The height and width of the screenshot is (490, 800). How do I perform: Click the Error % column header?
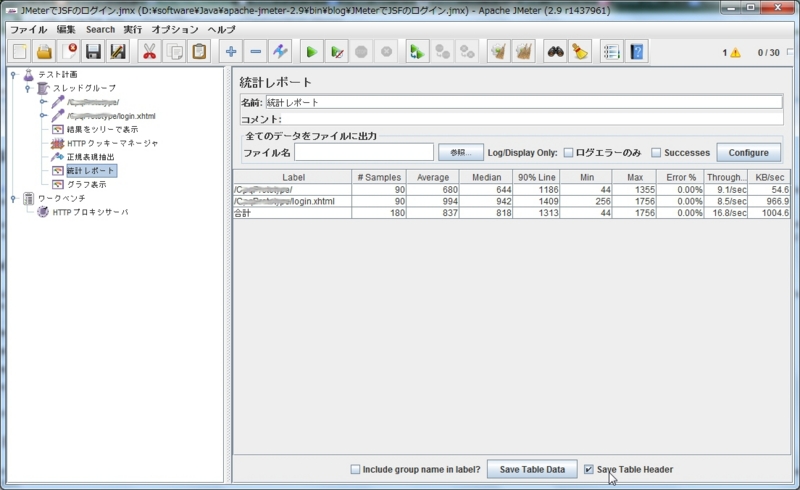click(x=681, y=177)
